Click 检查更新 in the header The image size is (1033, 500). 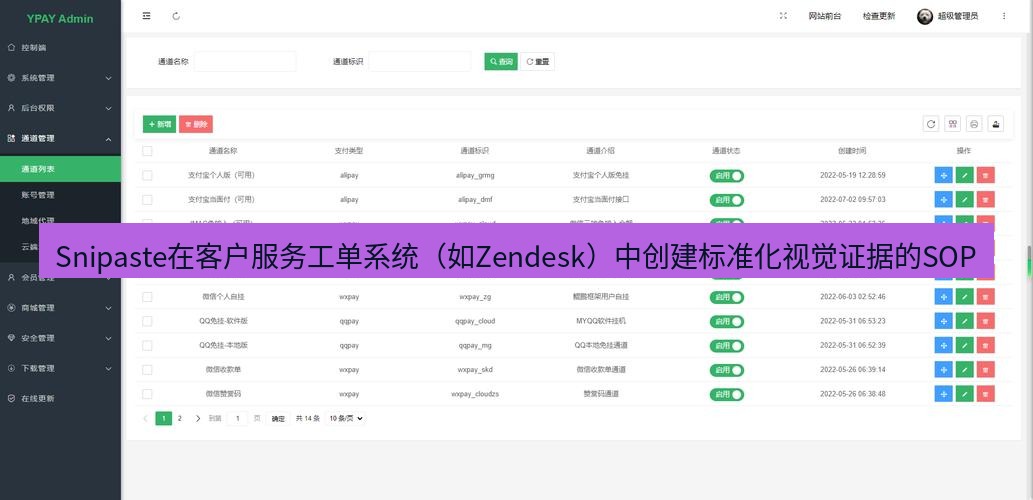(x=879, y=16)
